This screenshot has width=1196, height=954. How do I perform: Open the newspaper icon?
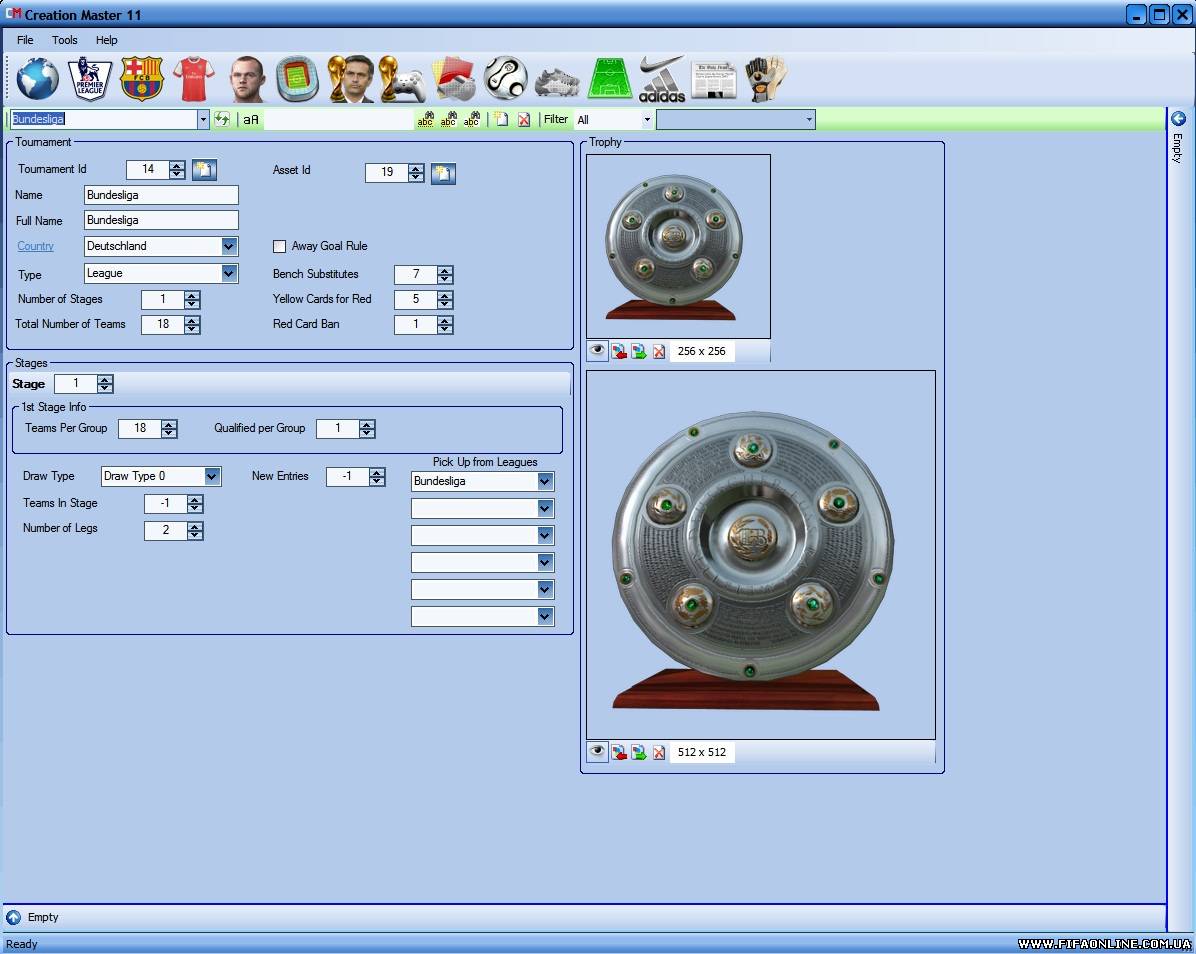pyautogui.click(x=713, y=80)
